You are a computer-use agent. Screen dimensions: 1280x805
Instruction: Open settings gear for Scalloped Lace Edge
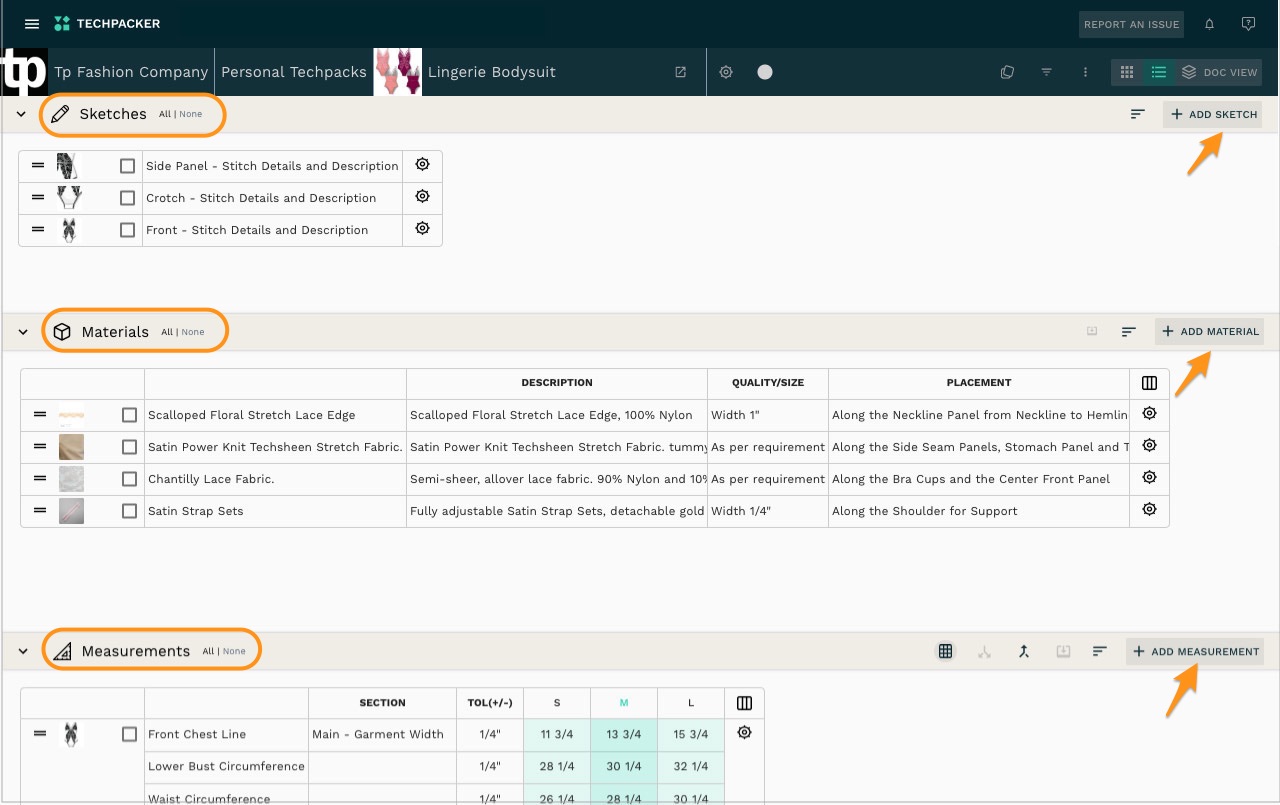click(1149, 414)
